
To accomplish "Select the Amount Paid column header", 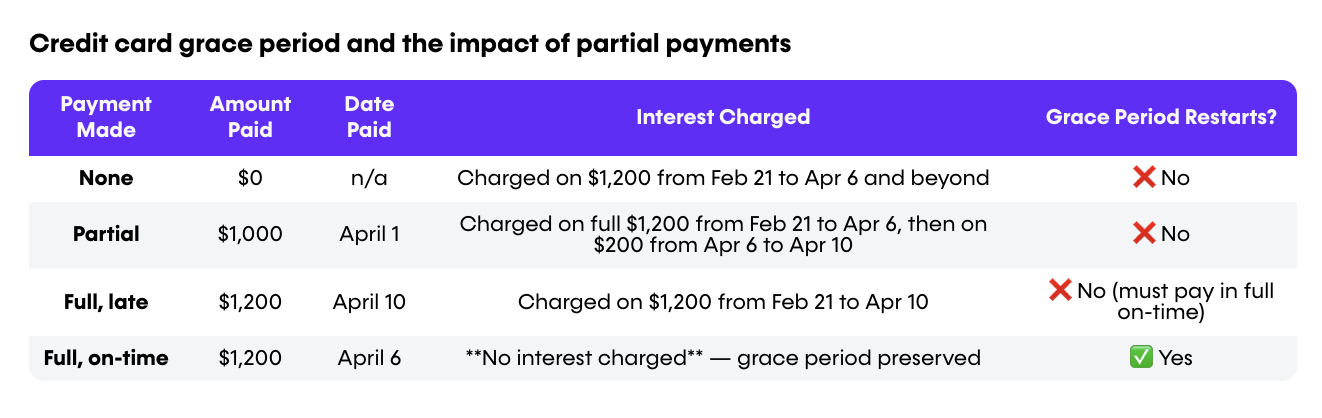I will pos(250,117).
